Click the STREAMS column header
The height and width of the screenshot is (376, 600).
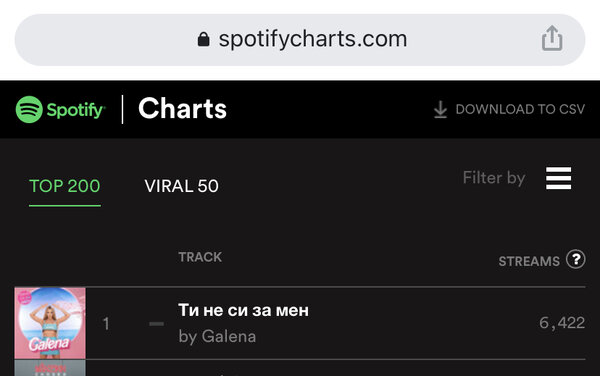pos(529,261)
